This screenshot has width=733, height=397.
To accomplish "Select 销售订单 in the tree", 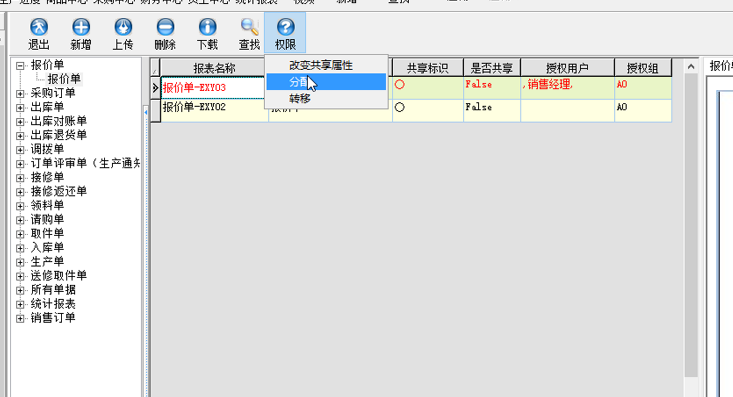I will (53, 318).
